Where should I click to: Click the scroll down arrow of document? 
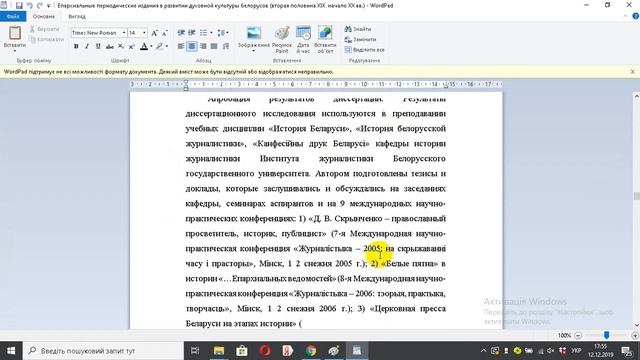[636, 325]
